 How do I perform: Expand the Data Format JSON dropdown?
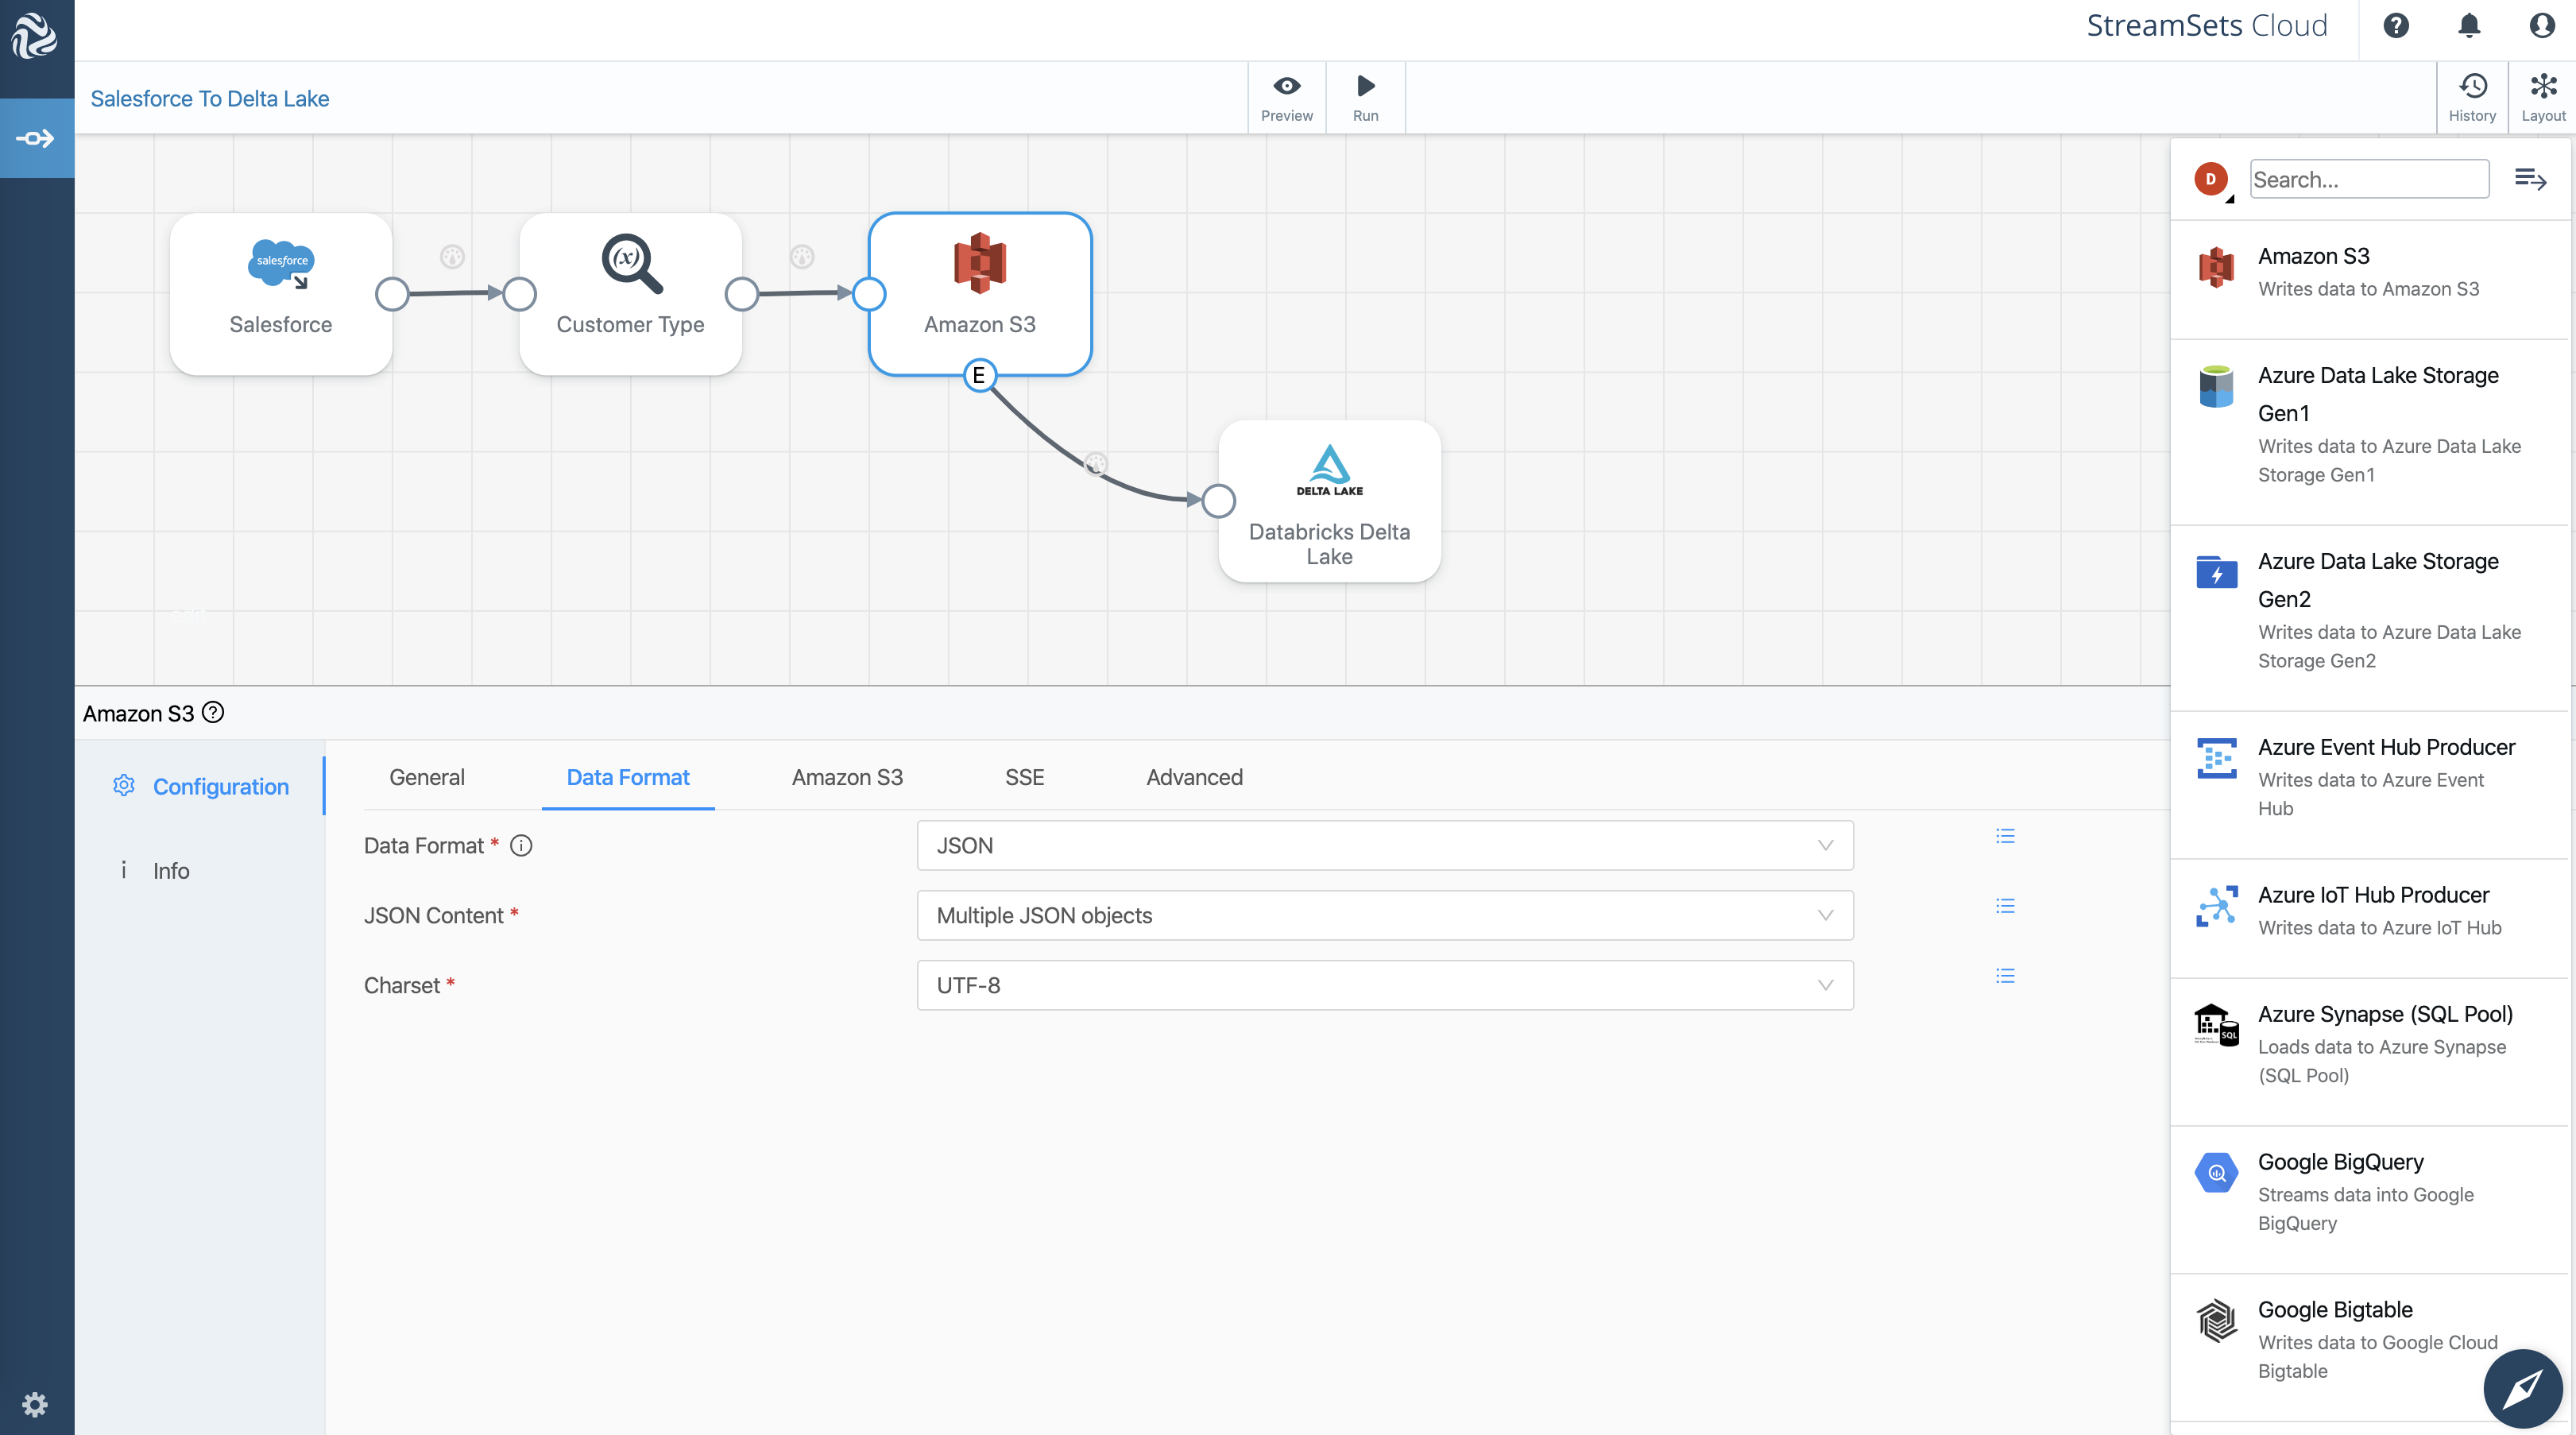click(x=1384, y=846)
